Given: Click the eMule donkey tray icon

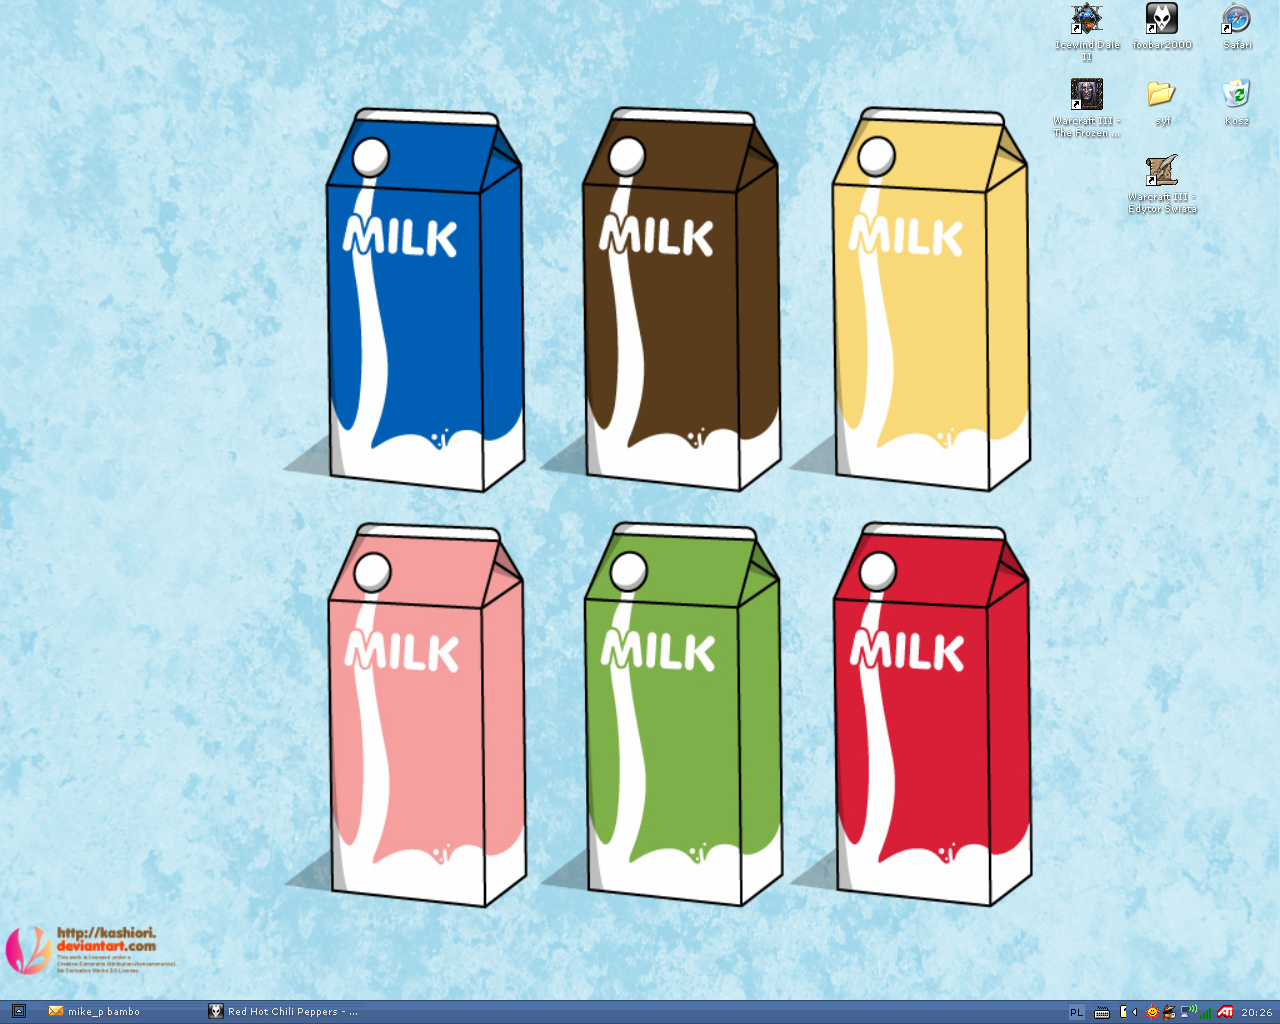Looking at the screenshot, I should (1169, 1012).
